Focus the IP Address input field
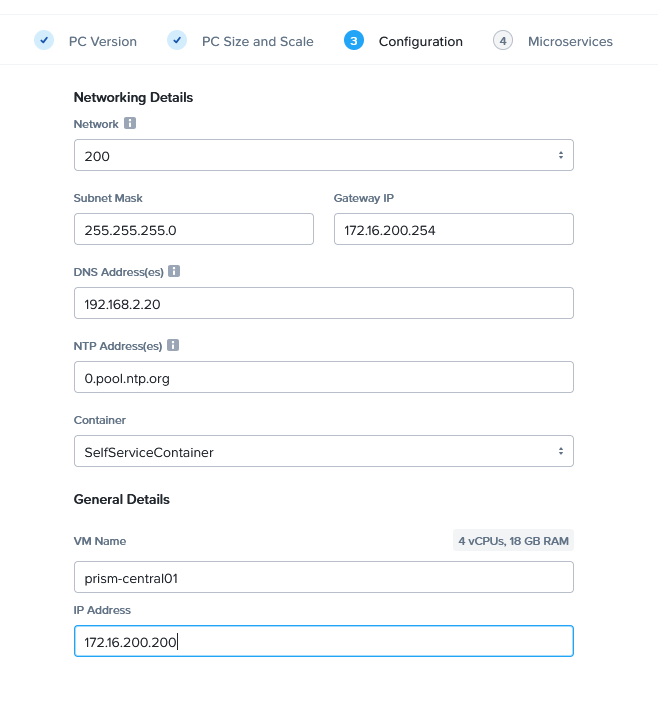The width and height of the screenshot is (658, 705). [x=323, y=641]
